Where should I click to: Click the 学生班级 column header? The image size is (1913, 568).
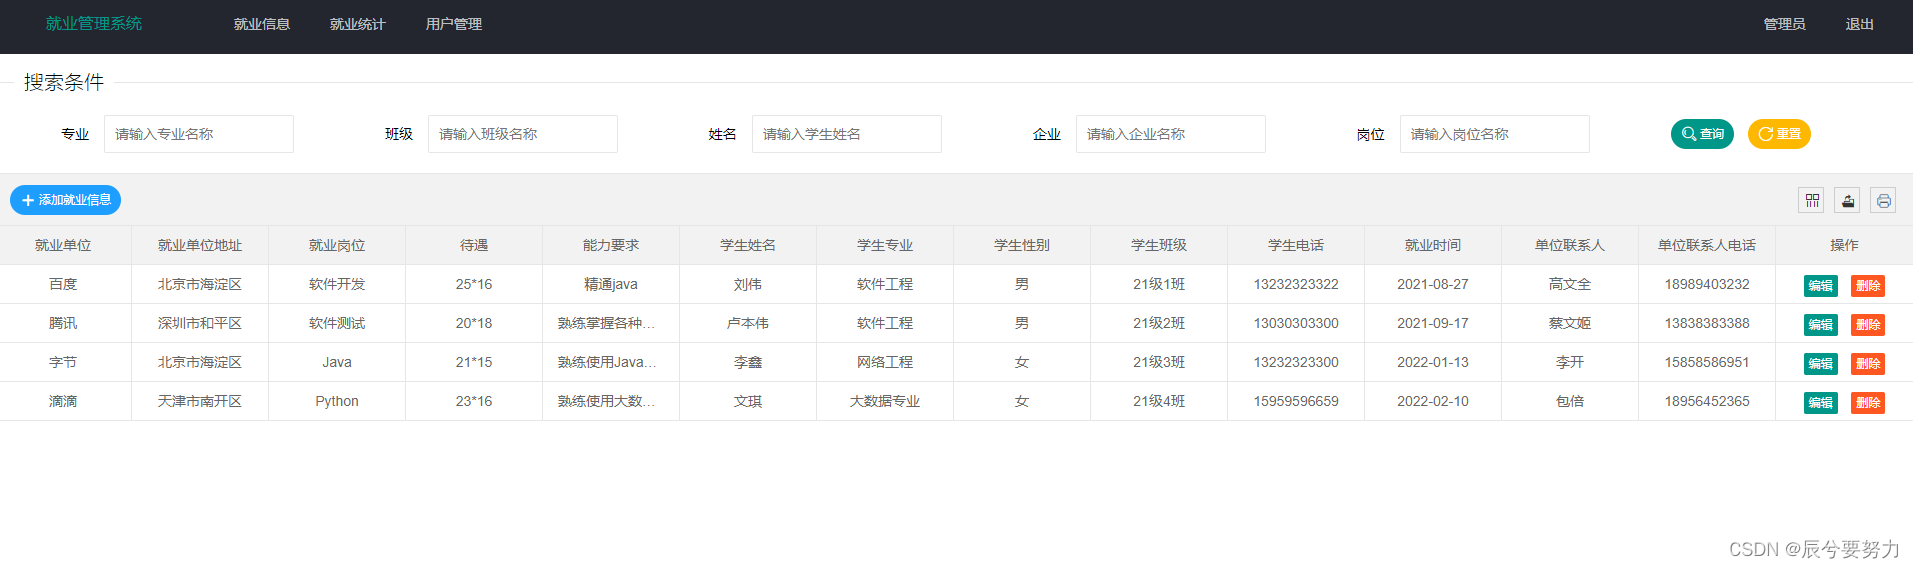tap(1159, 245)
